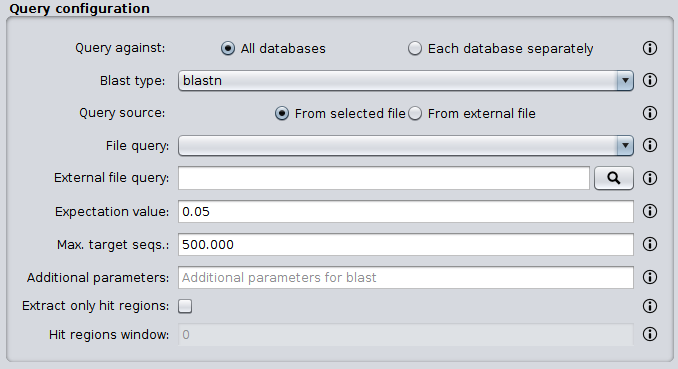
Task: Click the Expectation value field showing 0.05
Action: (x=406, y=211)
